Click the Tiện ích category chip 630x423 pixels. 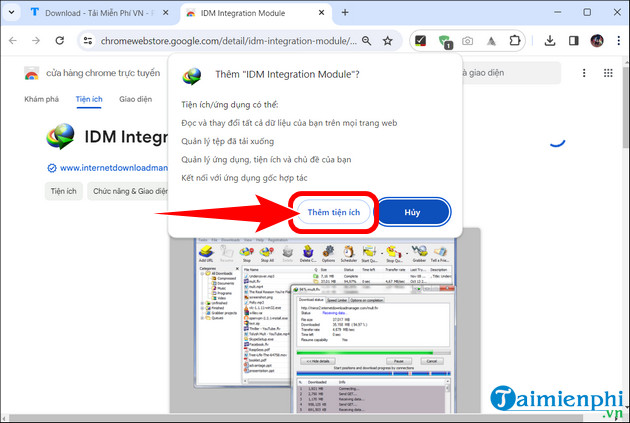[x=63, y=191]
